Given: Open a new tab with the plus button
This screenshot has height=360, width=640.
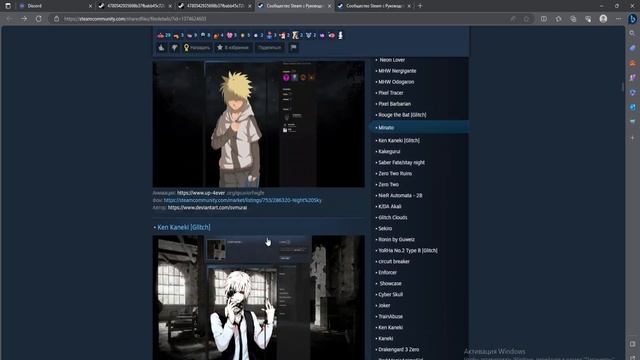Looking at the screenshot, I should click(420, 6).
